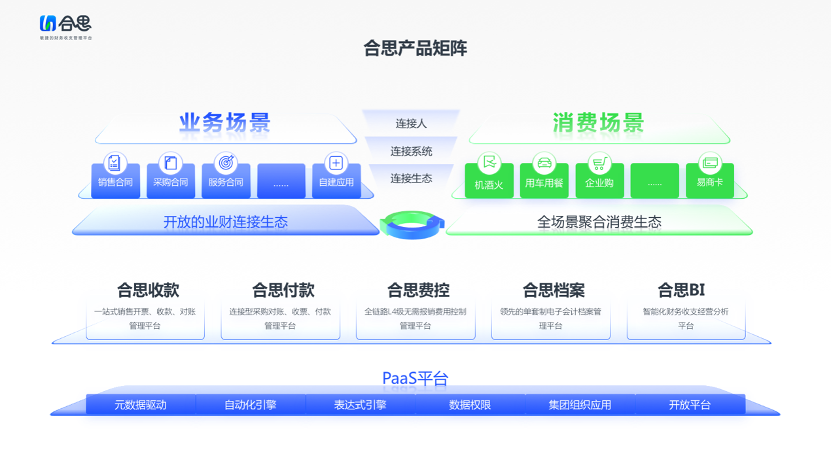Viewport: 832px width, 468px height.
Task: Click the 企业购 shopping cart icon
Action: click(600, 162)
